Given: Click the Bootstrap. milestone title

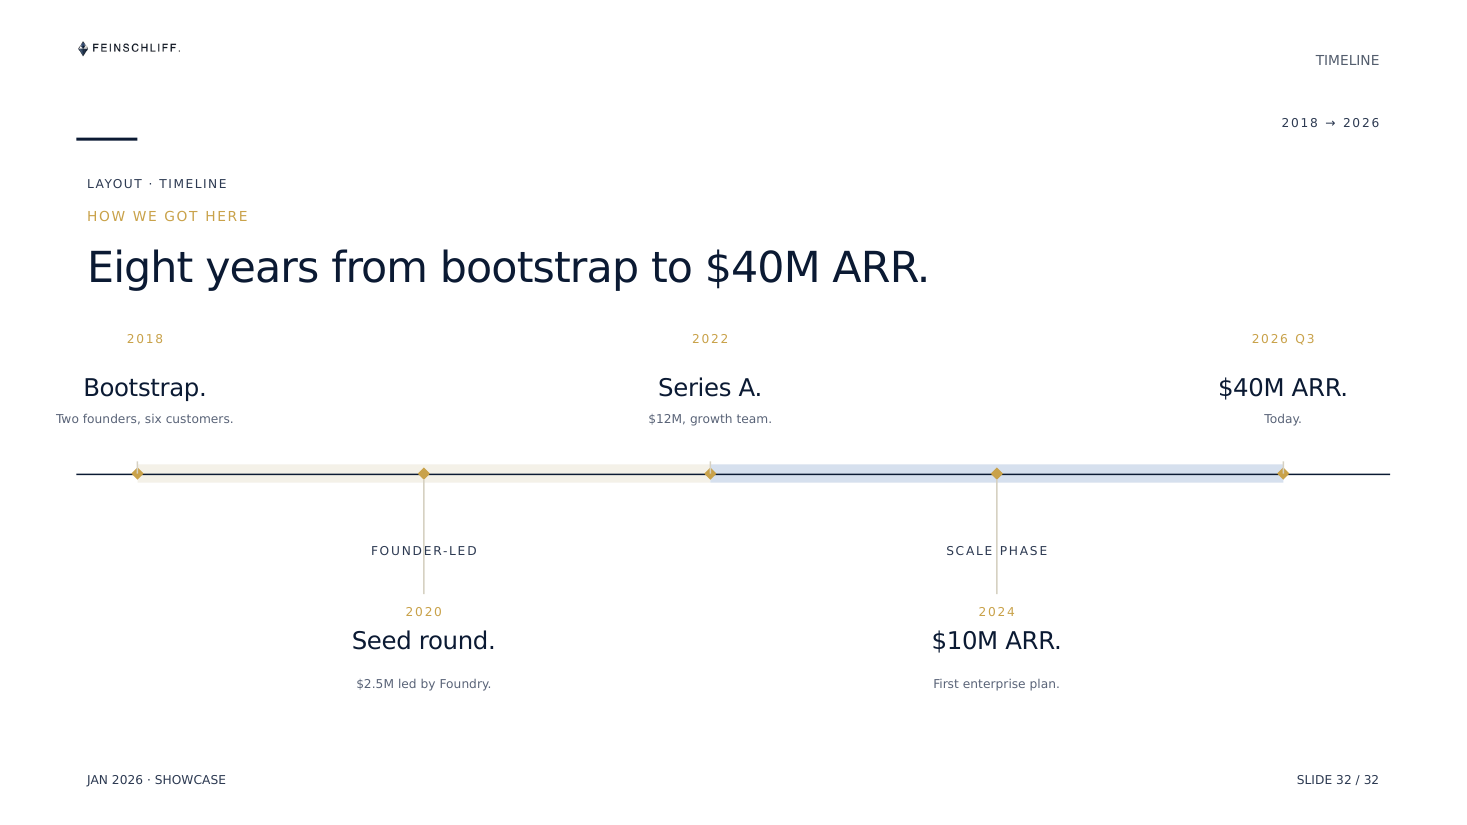Looking at the screenshot, I should click(145, 388).
